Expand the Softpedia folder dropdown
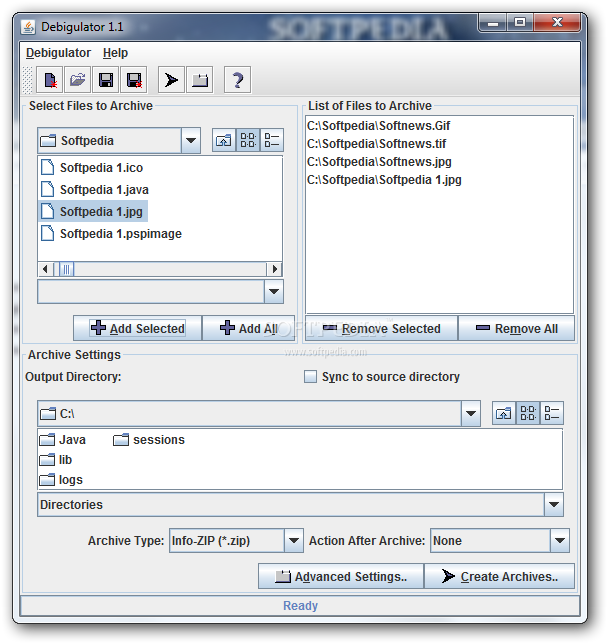Image resolution: width=608 pixels, height=644 pixels. [x=191, y=140]
